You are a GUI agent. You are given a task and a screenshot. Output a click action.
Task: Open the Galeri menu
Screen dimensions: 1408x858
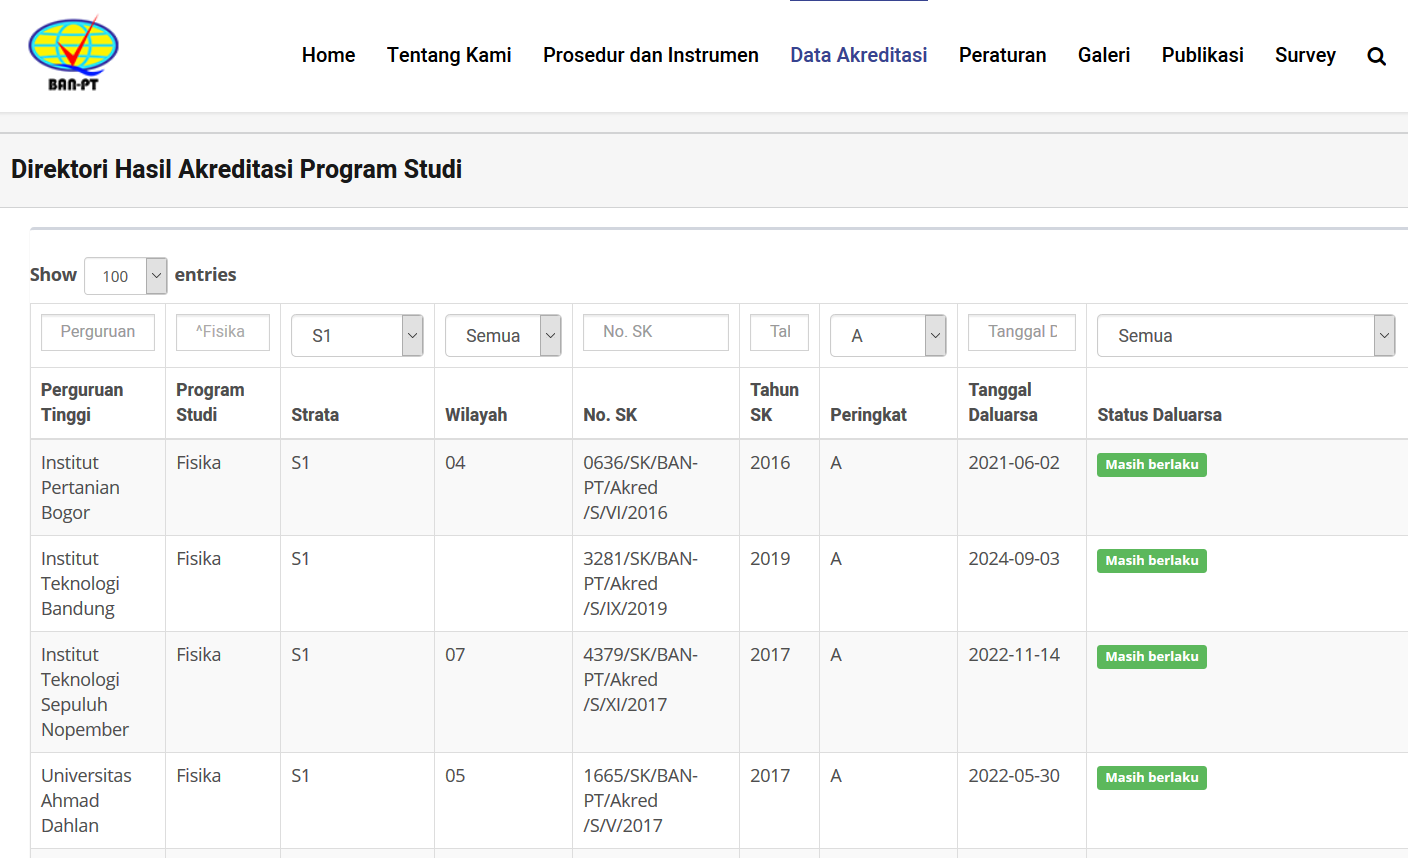coord(1104,55)
